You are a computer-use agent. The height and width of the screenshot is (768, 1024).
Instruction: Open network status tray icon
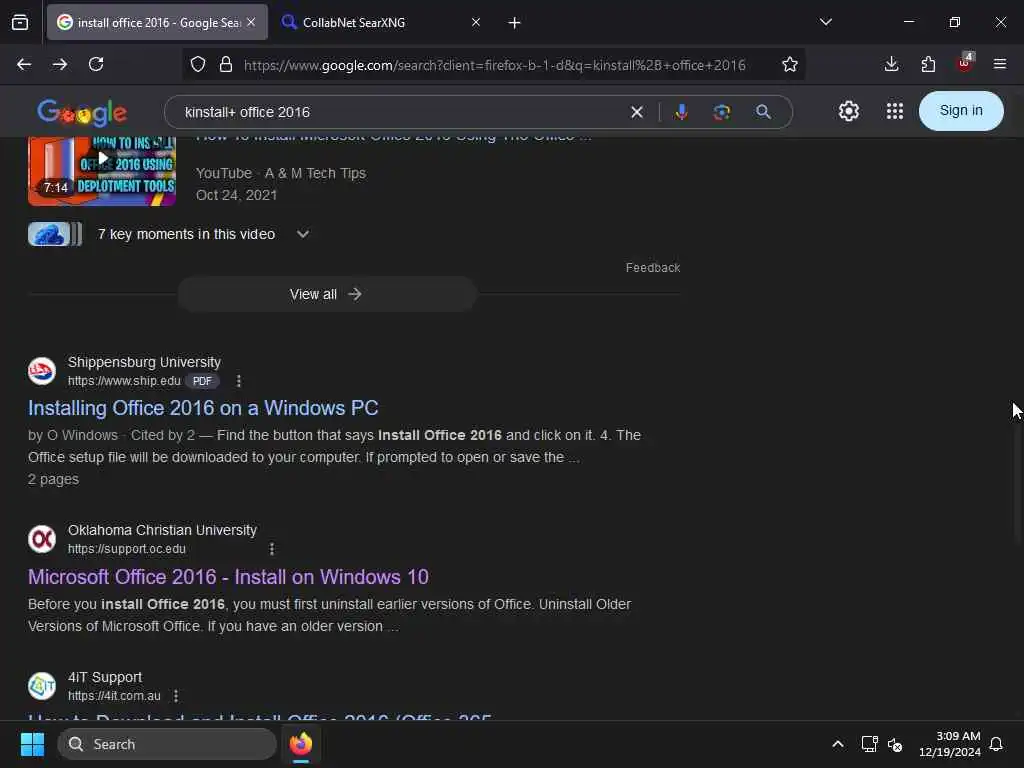pyautogui.click(x=869, y=744)
